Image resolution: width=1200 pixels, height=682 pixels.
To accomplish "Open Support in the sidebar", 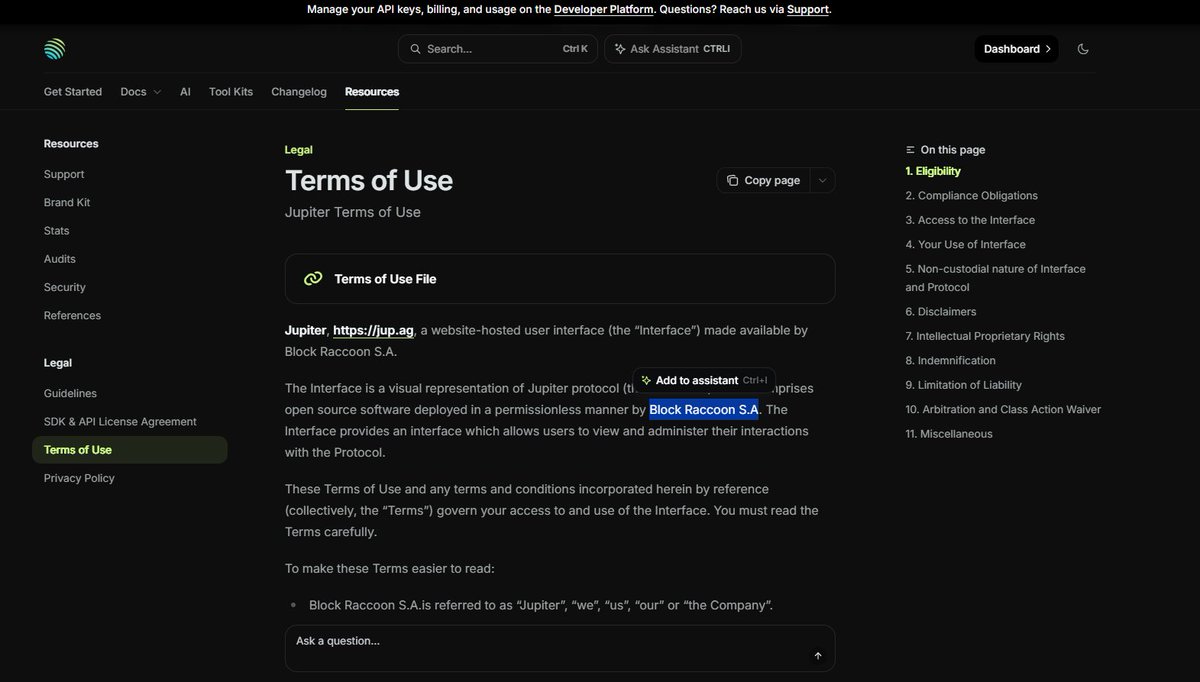I will point(64,174).
